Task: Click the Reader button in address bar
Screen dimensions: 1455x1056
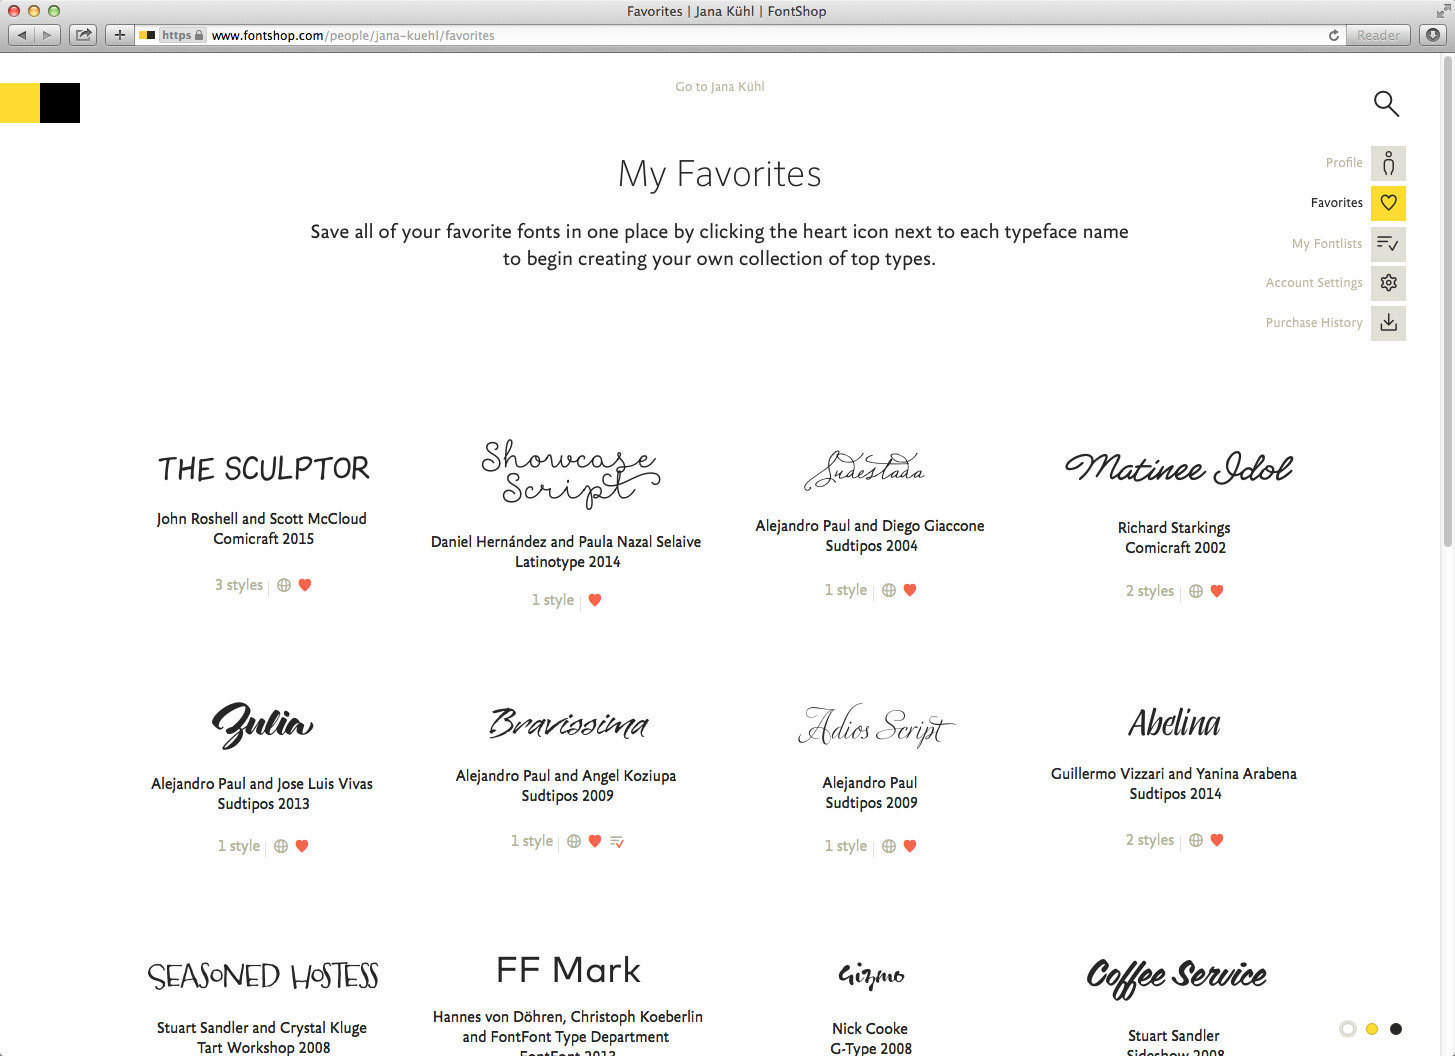Action: point(1378,35)
